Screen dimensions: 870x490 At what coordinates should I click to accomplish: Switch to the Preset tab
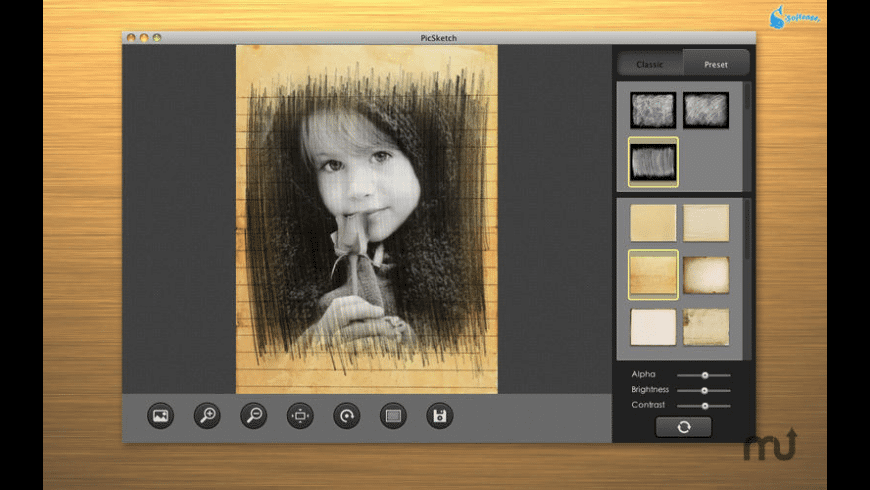pos(716,64)
